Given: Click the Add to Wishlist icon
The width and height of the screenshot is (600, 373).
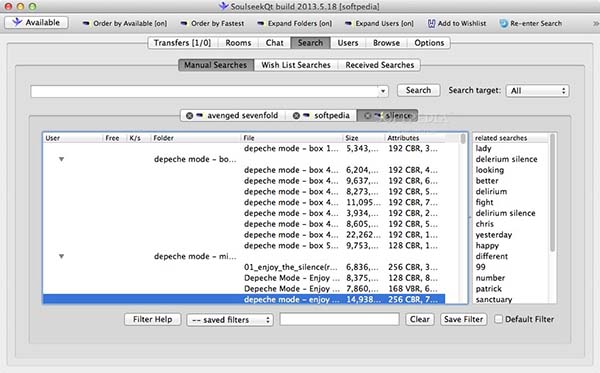Looking at the screenshot, I should [431, 23].
